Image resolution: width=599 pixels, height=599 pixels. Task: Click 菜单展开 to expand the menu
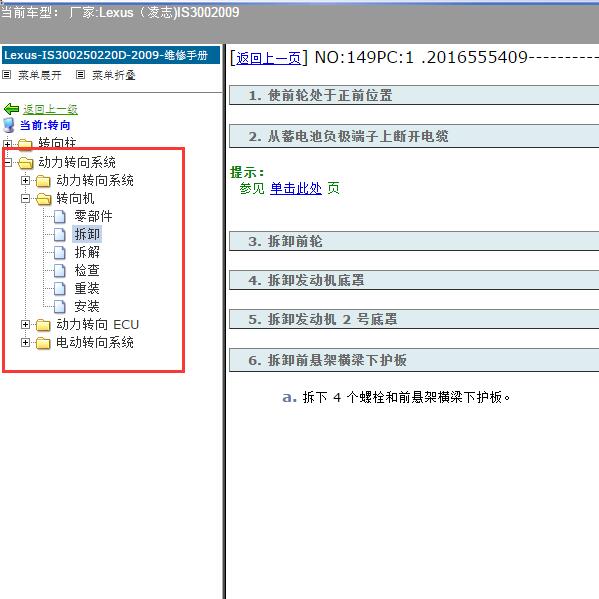click(40, 75)
